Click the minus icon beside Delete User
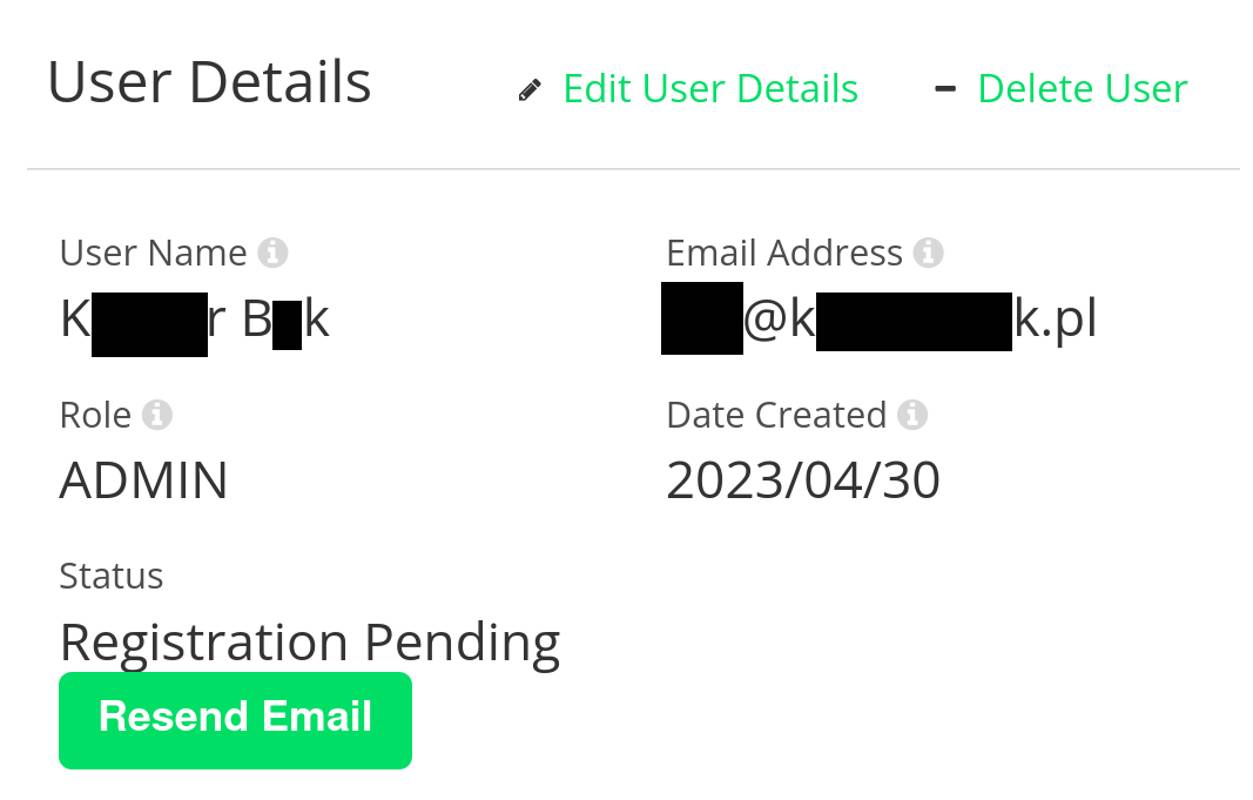 (944, 88)
